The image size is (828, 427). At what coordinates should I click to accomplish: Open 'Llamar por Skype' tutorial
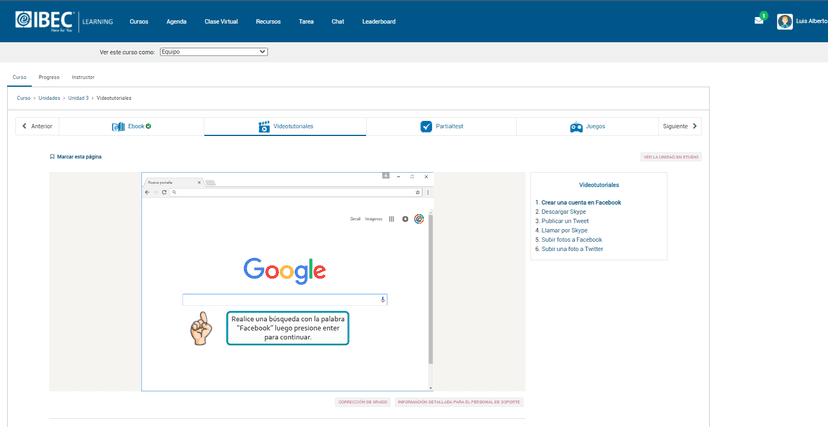click(564, 230)
